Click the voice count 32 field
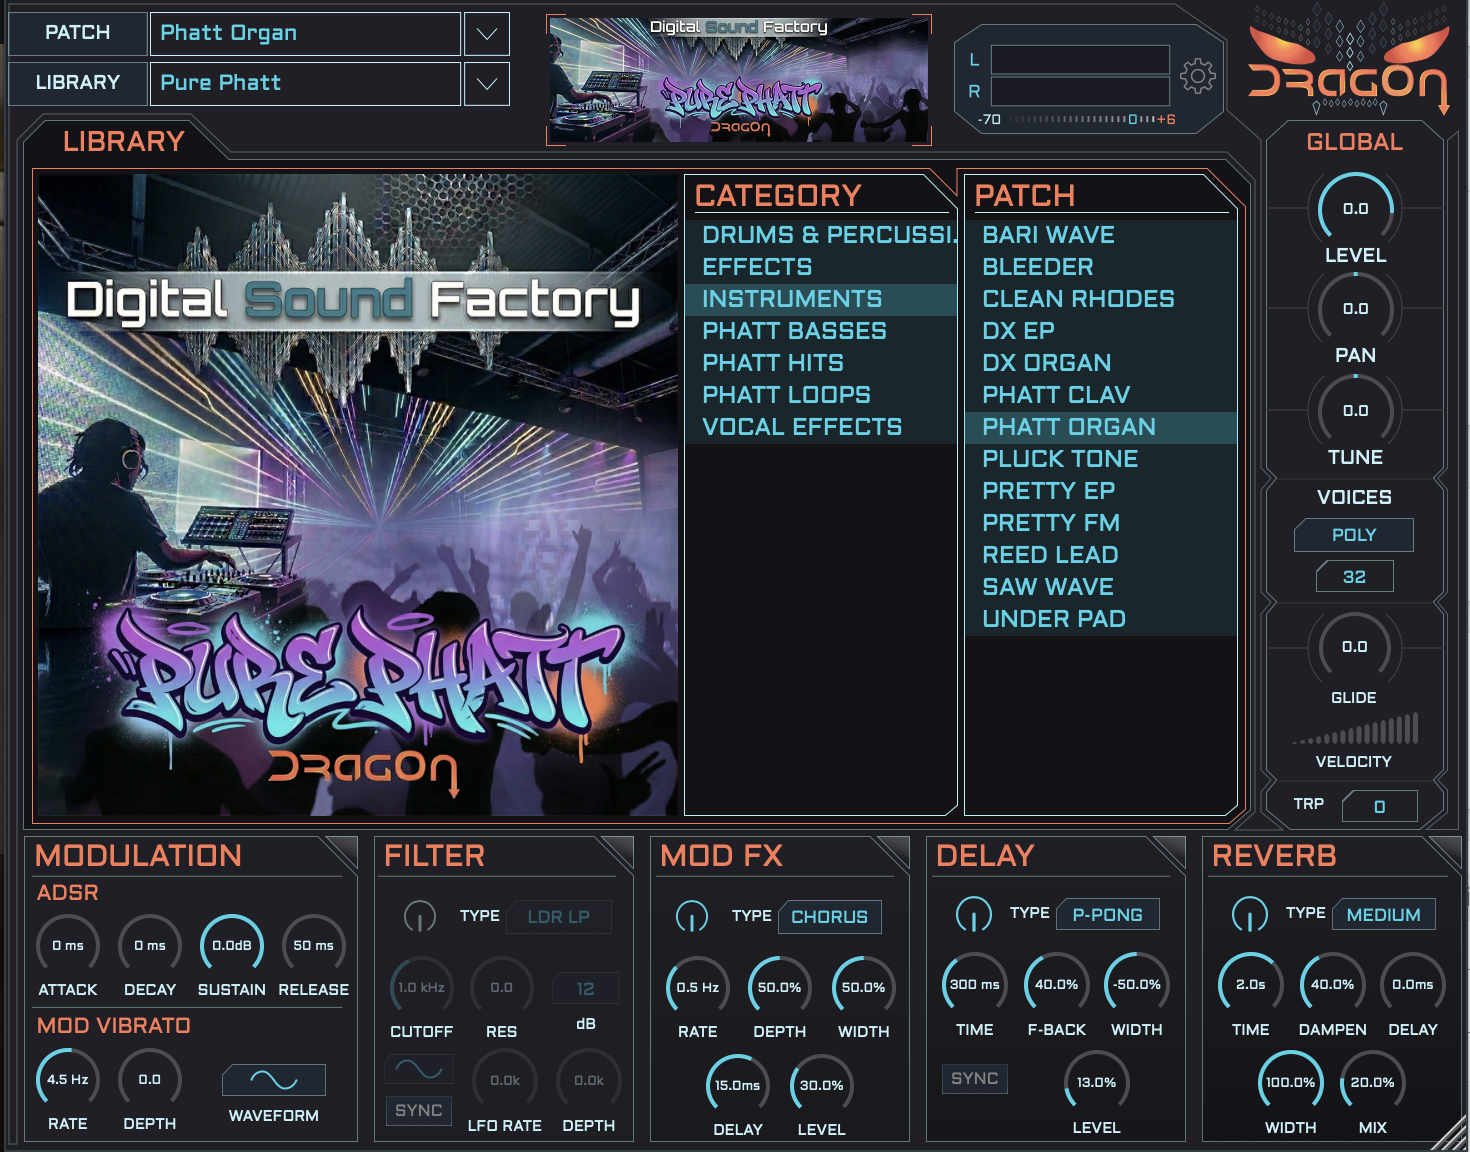This screenshot has height=1152, width=1470. (x=1354, y=577)
